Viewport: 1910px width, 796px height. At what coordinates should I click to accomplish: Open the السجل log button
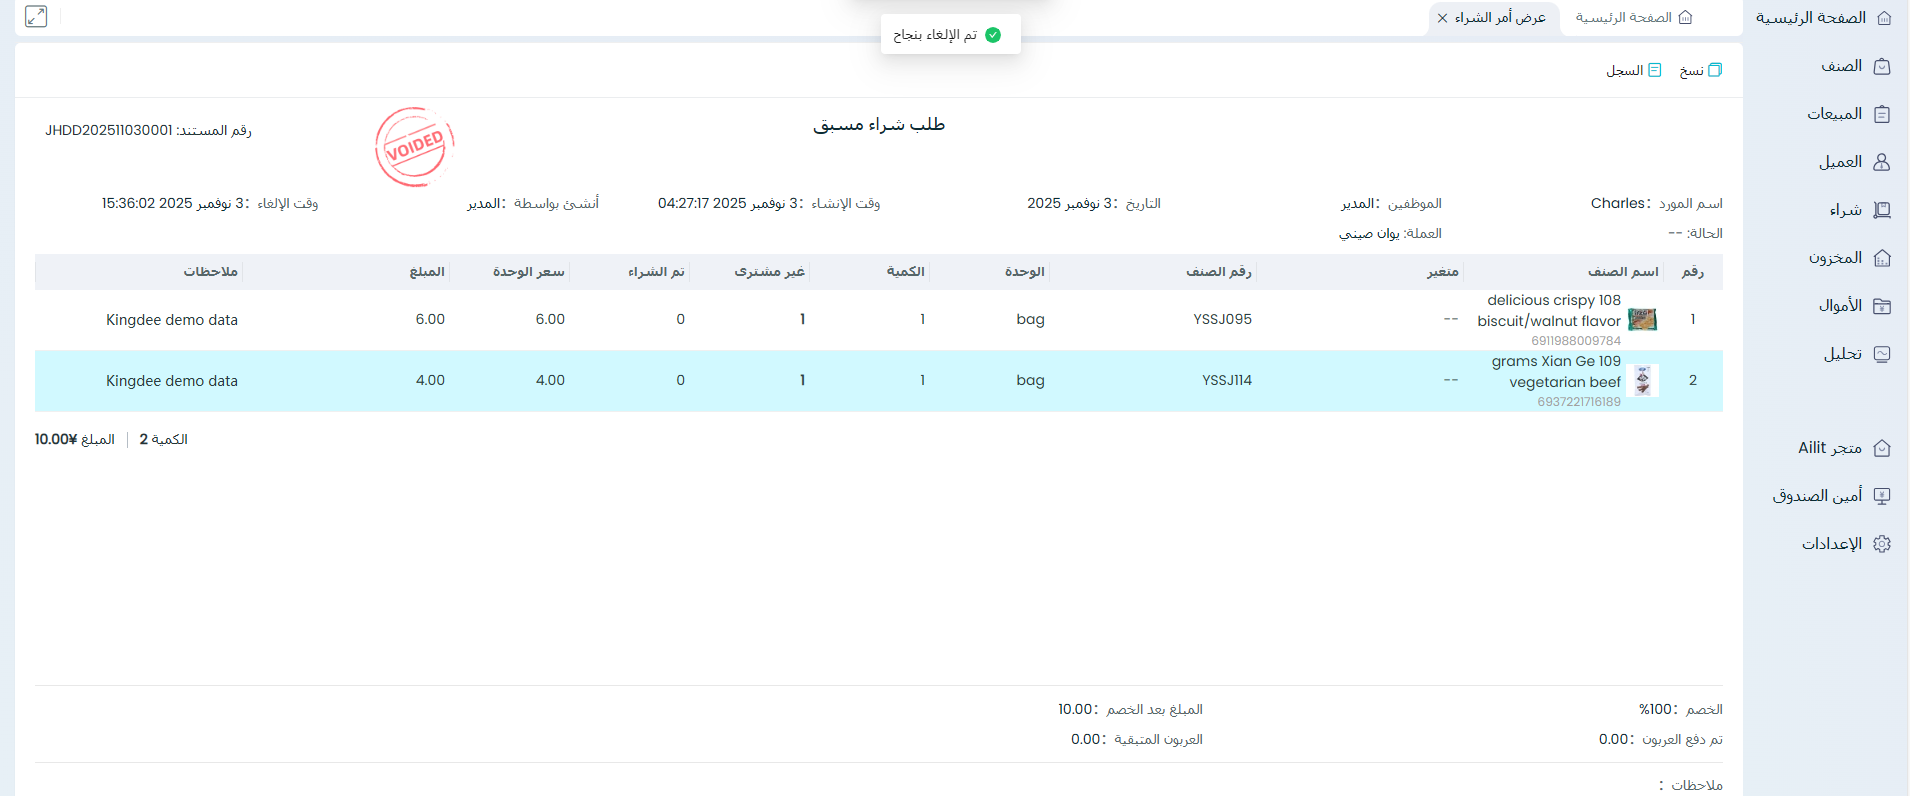click(1633, 70)
